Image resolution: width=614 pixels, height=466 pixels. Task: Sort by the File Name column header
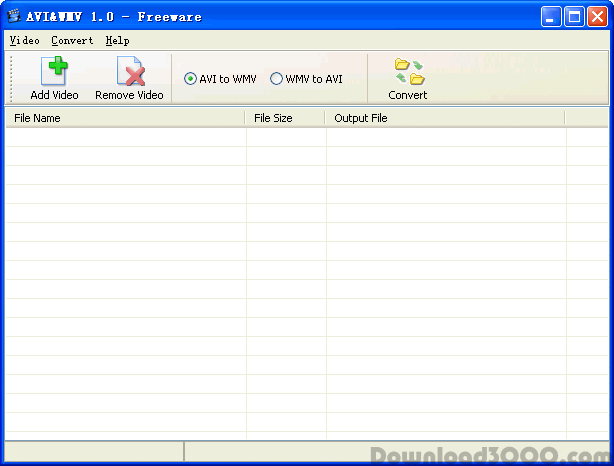click(125, 118)
